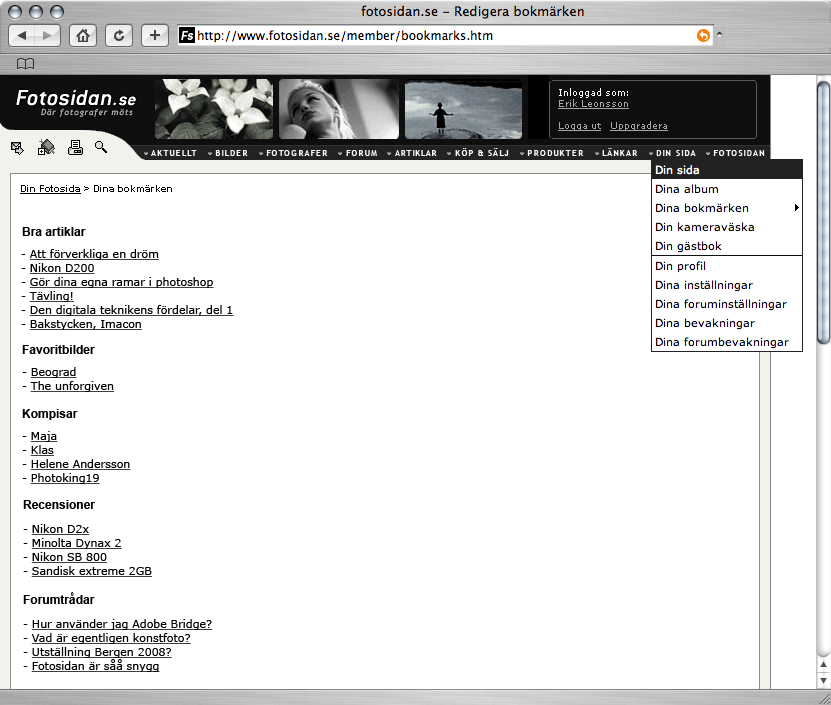Click the magnifying glass search icon
This screenshot has width=831, height=705.
pyautogui.click(x=101, y=147)
